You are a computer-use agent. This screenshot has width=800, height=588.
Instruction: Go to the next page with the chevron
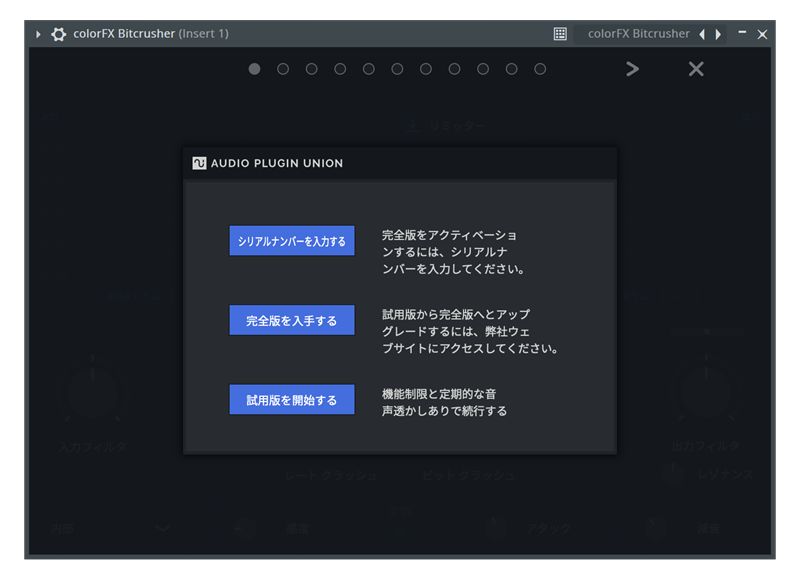click(633, 69)
